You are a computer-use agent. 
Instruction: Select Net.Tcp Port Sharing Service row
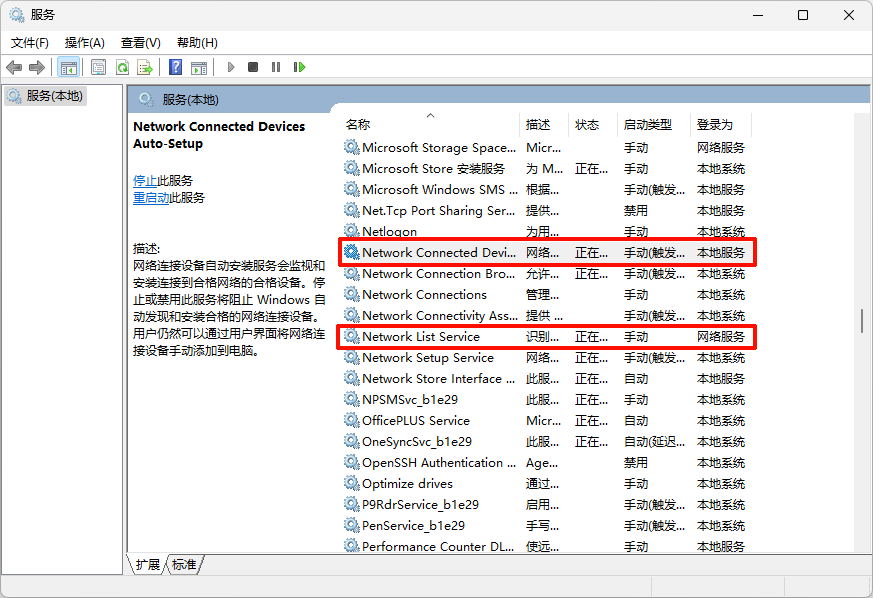pos(547,210)
